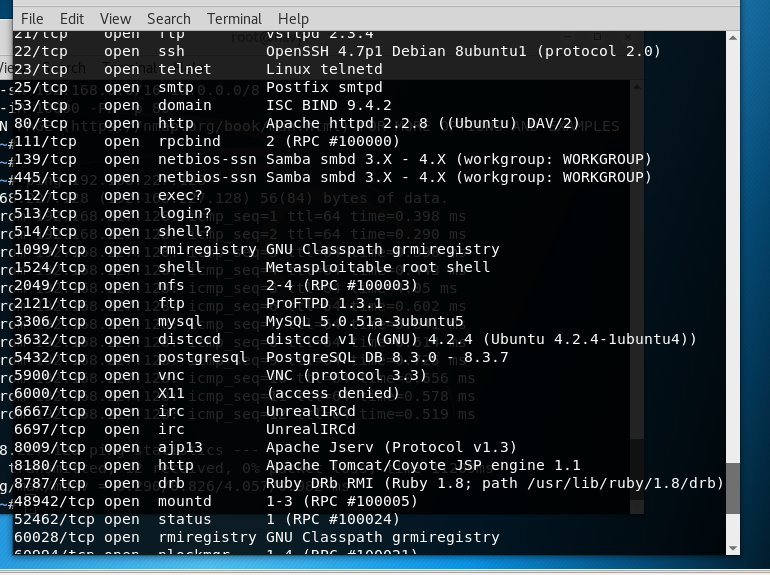
Task: Click the login? service text
Action: [185, 214]
